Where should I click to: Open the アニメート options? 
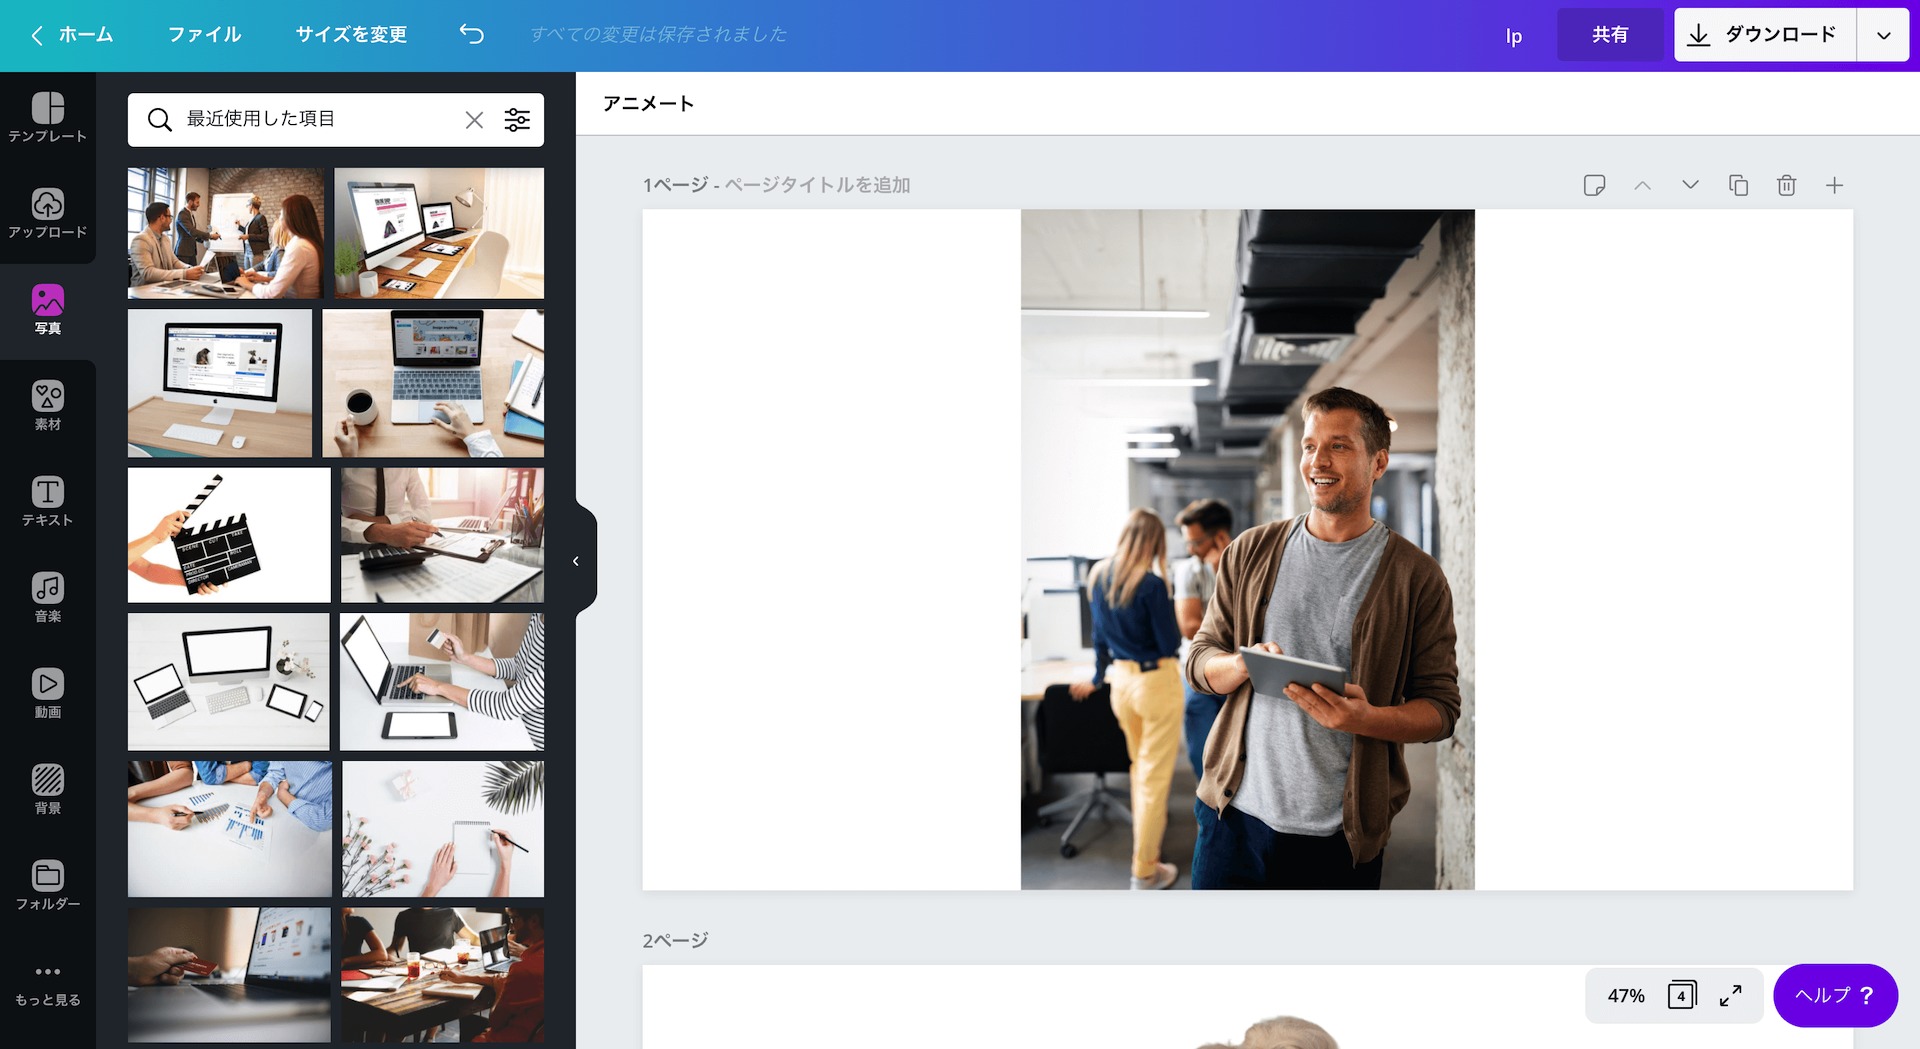click(x=647, y=103)
